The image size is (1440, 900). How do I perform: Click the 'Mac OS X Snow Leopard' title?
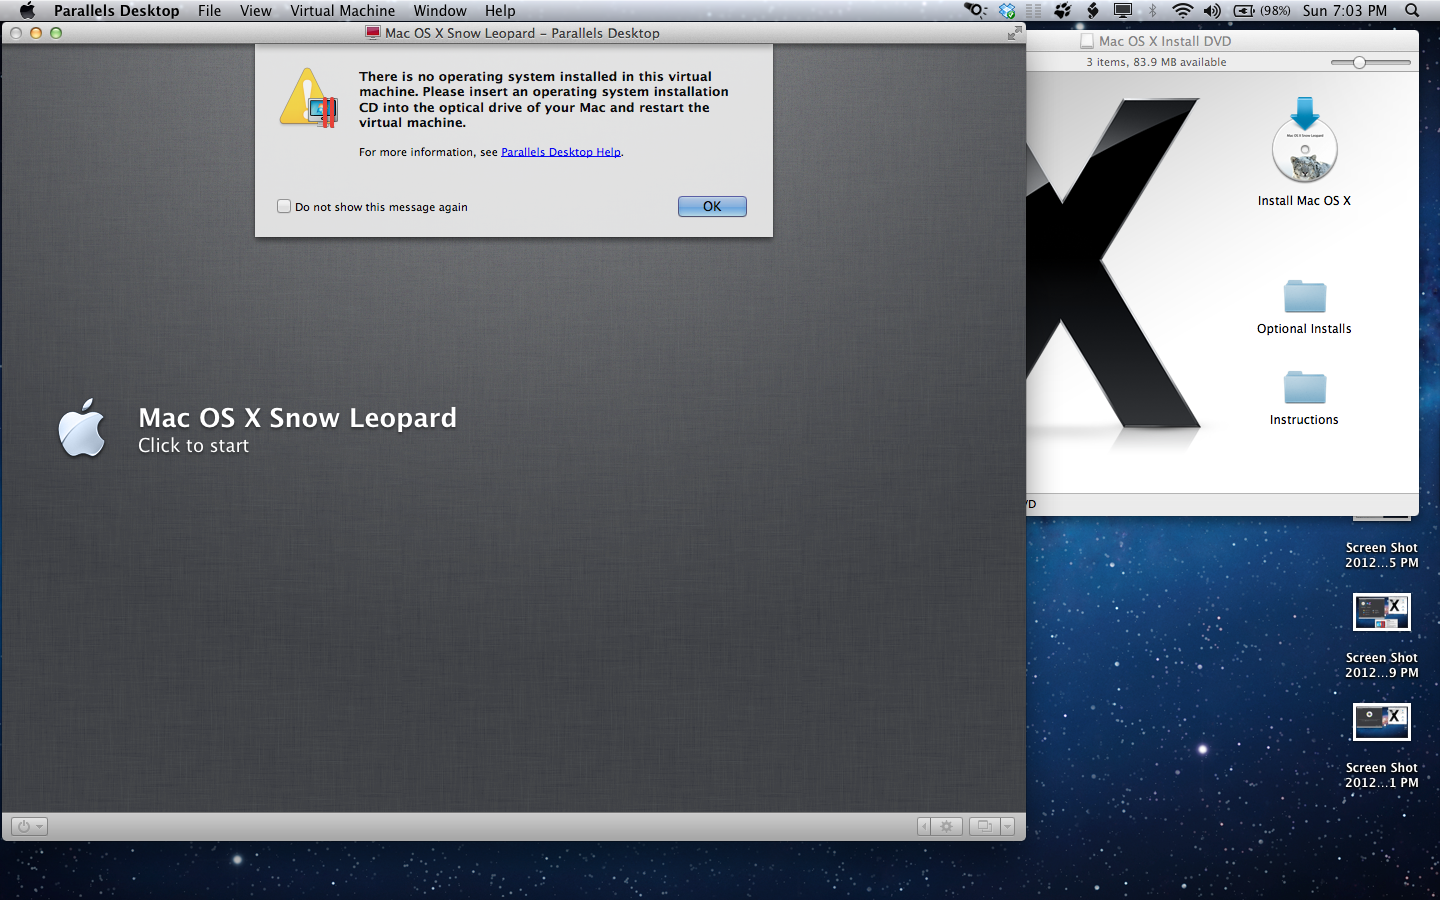[297, 417]
